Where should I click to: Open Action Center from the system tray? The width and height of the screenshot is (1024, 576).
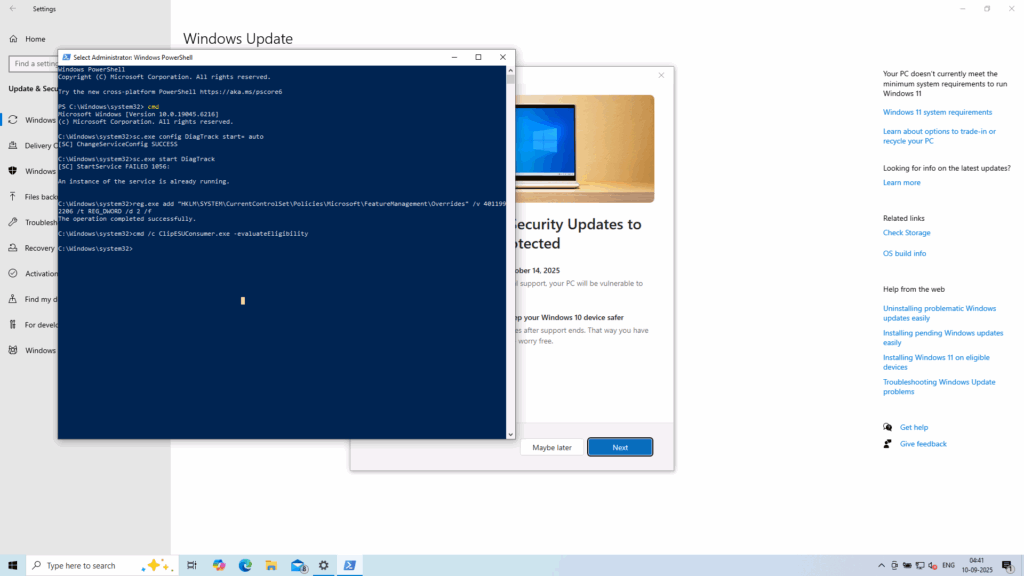click(x=1007, y=565)
